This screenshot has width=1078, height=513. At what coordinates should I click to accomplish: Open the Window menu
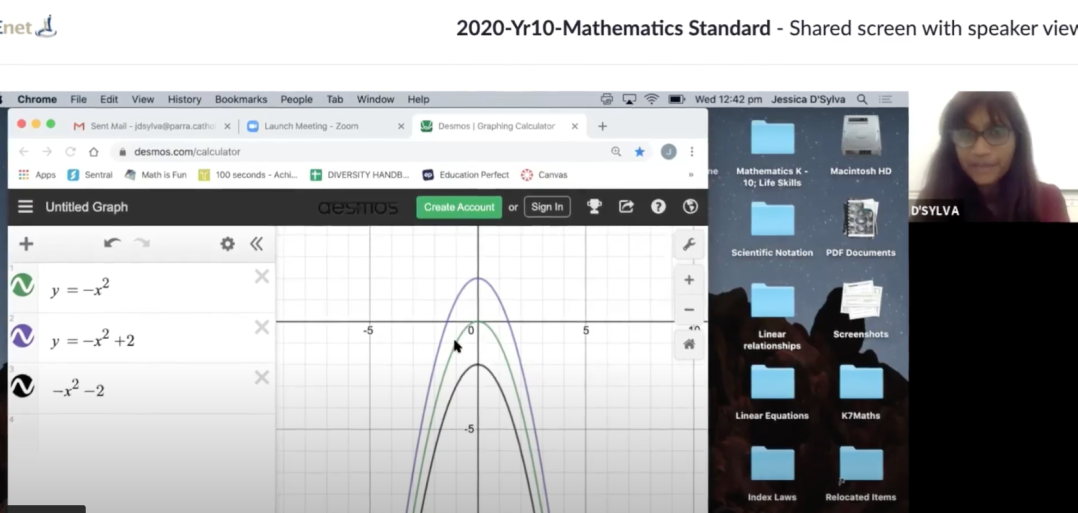[x=375, y=99]
